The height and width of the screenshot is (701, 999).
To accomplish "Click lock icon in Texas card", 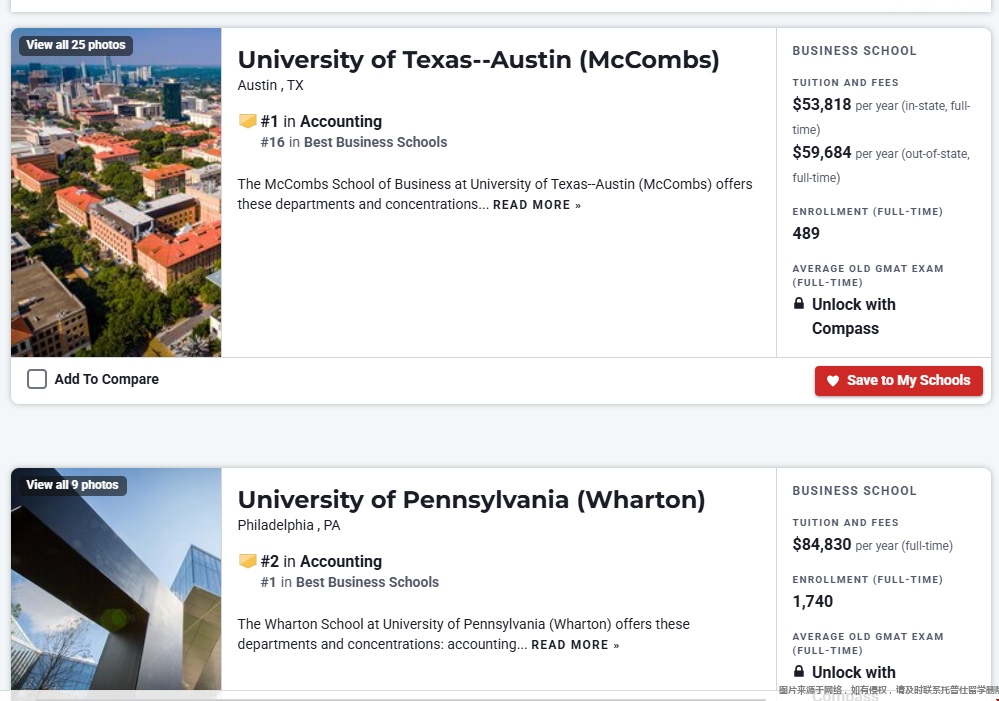I will (799, 304).
